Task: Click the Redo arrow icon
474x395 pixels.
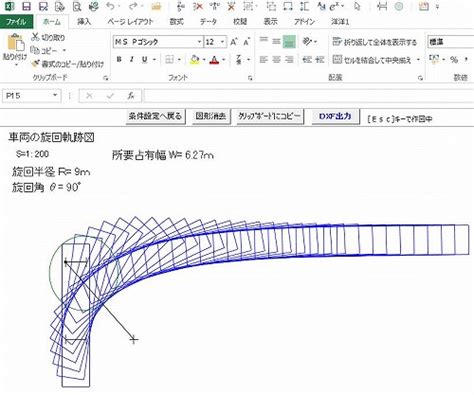Action: point(133,6)
